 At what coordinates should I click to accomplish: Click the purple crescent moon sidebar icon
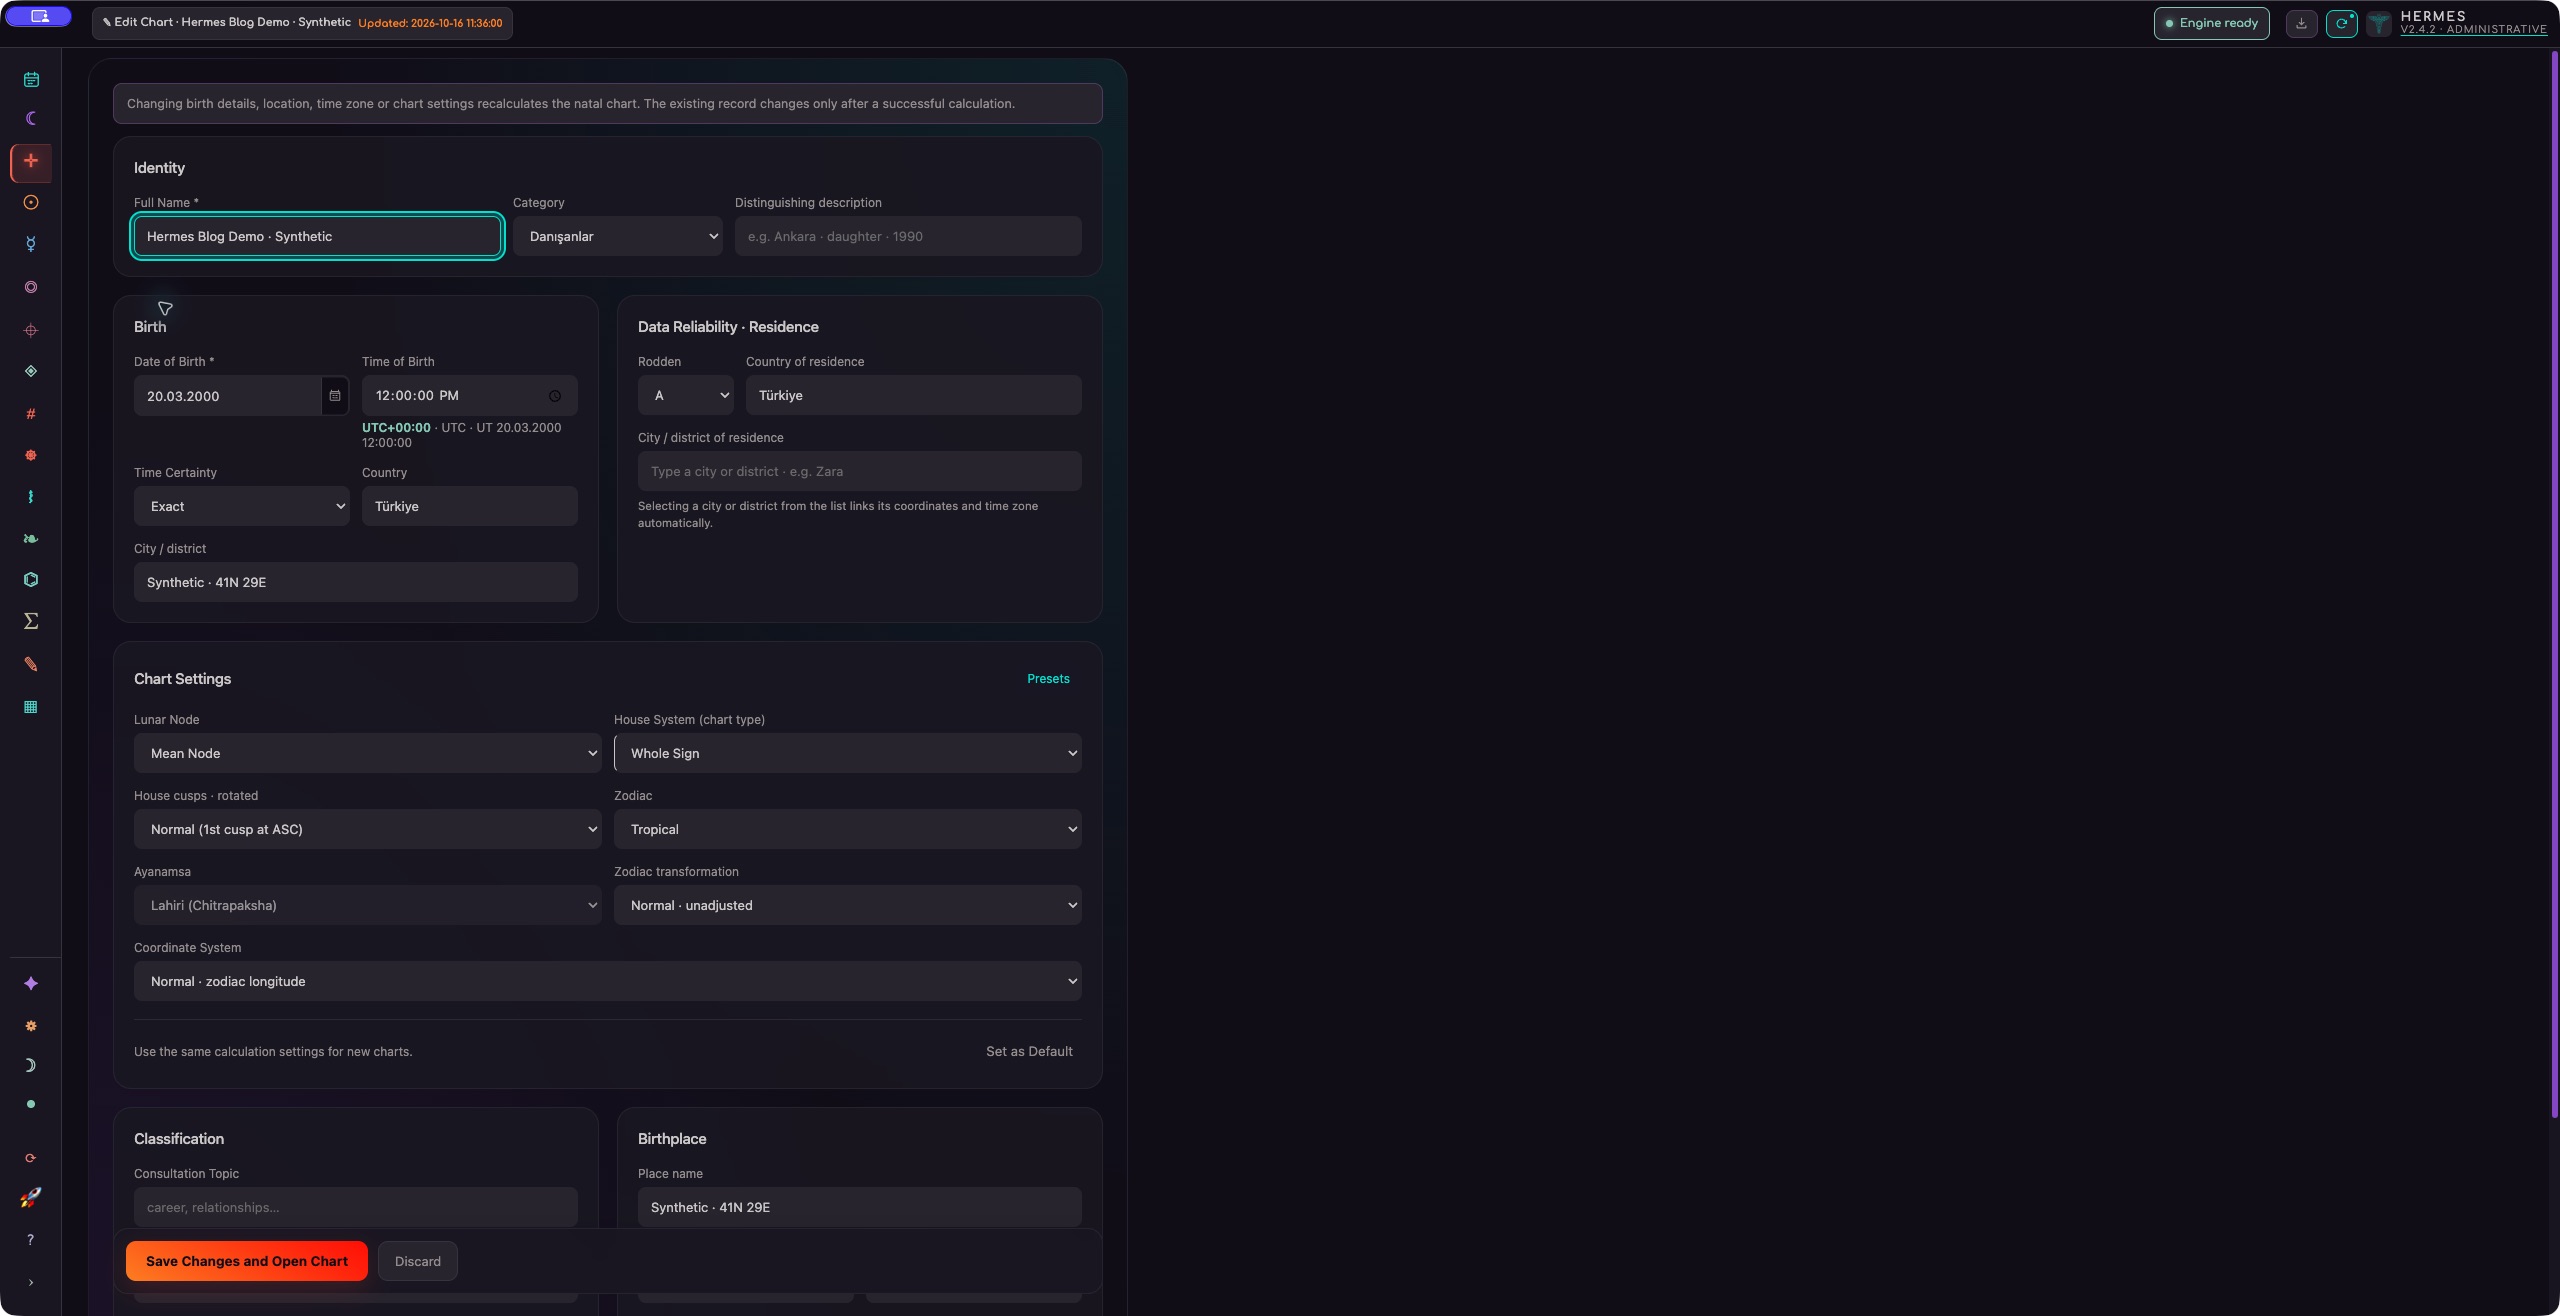tap(31, 118)
